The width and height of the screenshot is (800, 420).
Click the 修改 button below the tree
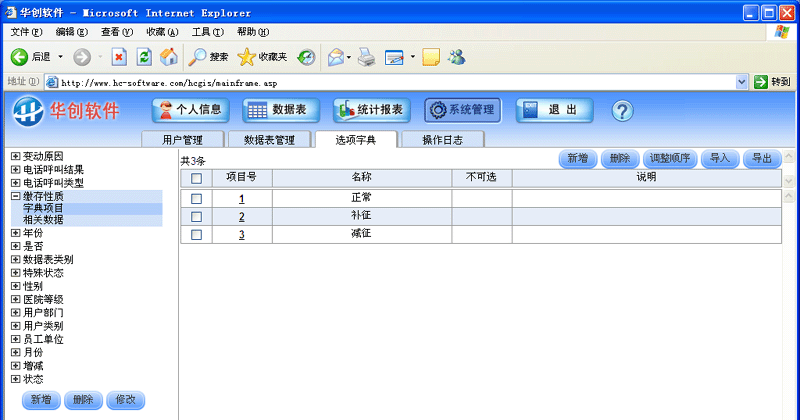(x=126, y=400)
